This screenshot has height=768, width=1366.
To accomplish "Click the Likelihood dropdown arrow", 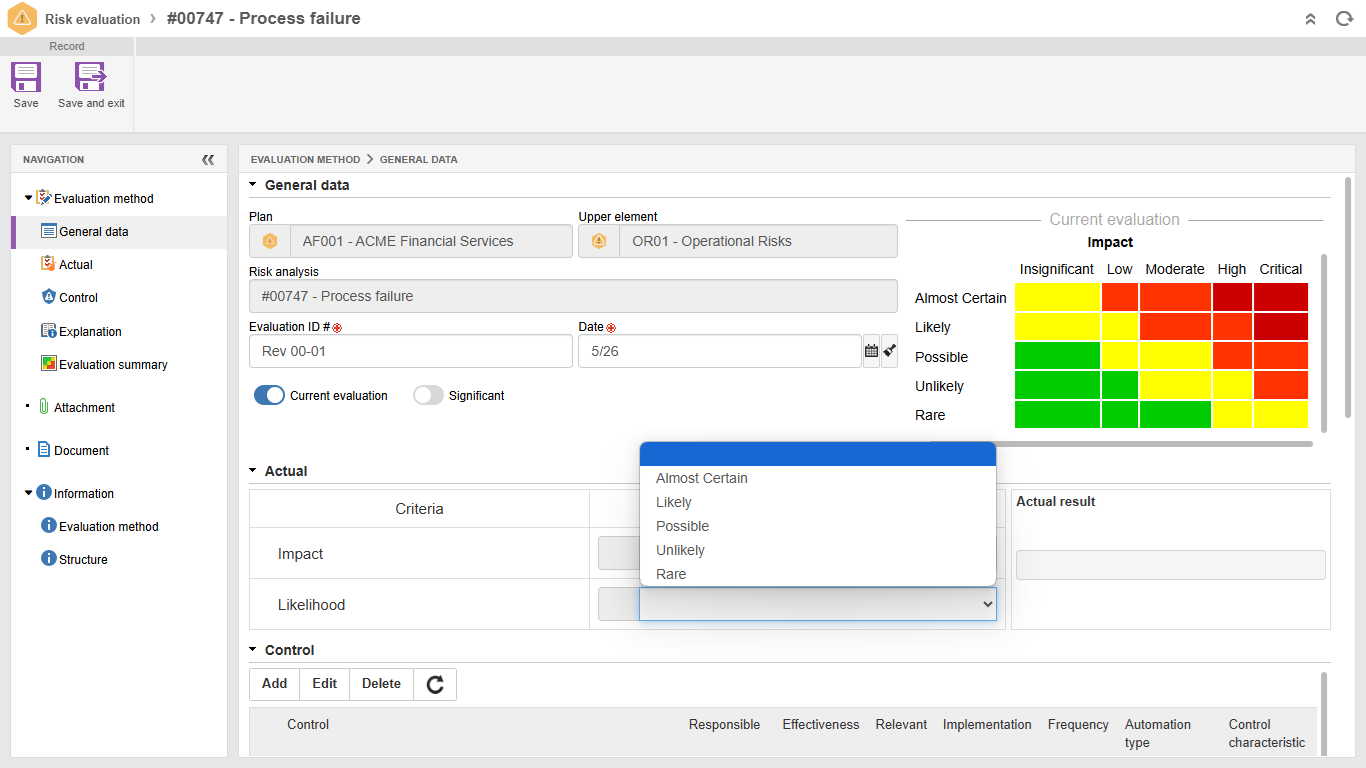I will coord(987,604).
